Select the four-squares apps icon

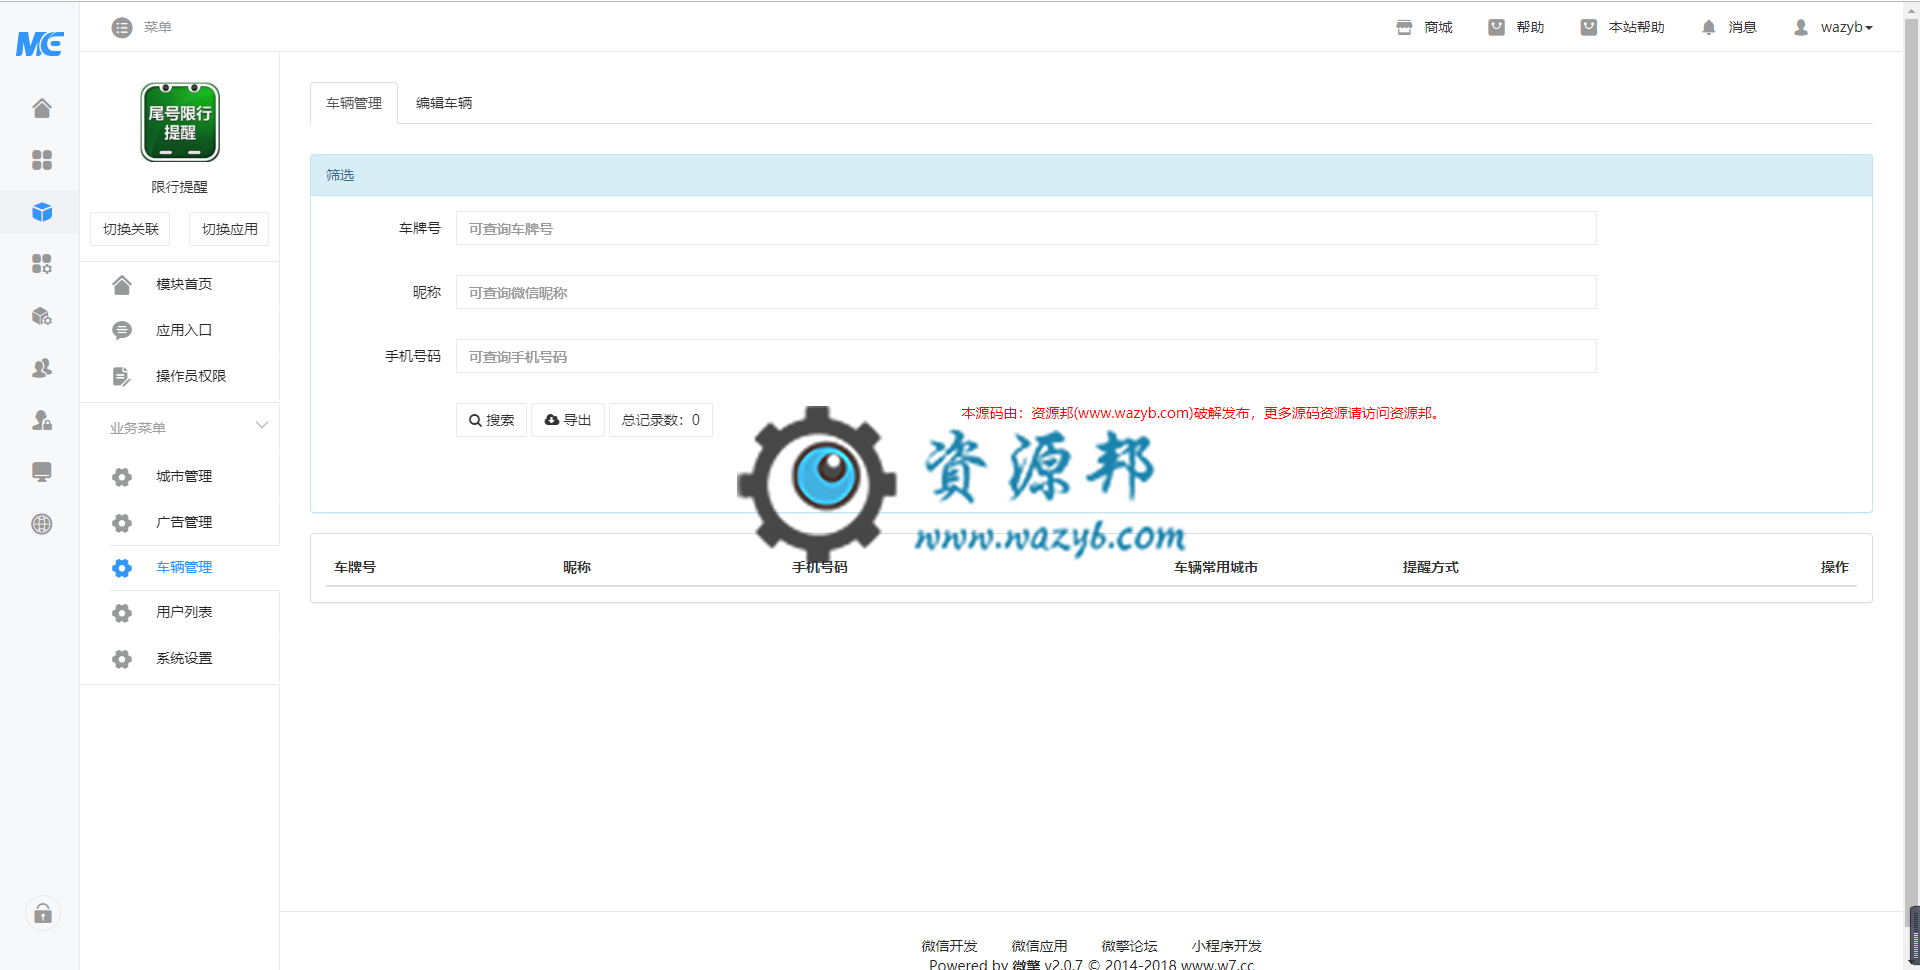tap(42, 160)
